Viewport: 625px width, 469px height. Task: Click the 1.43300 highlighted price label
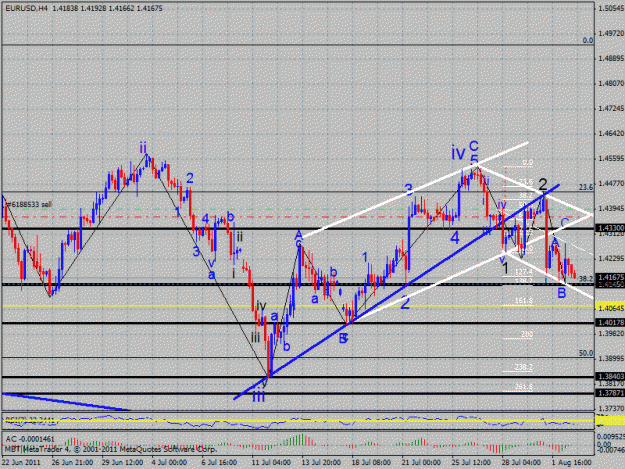click(610, 228)
